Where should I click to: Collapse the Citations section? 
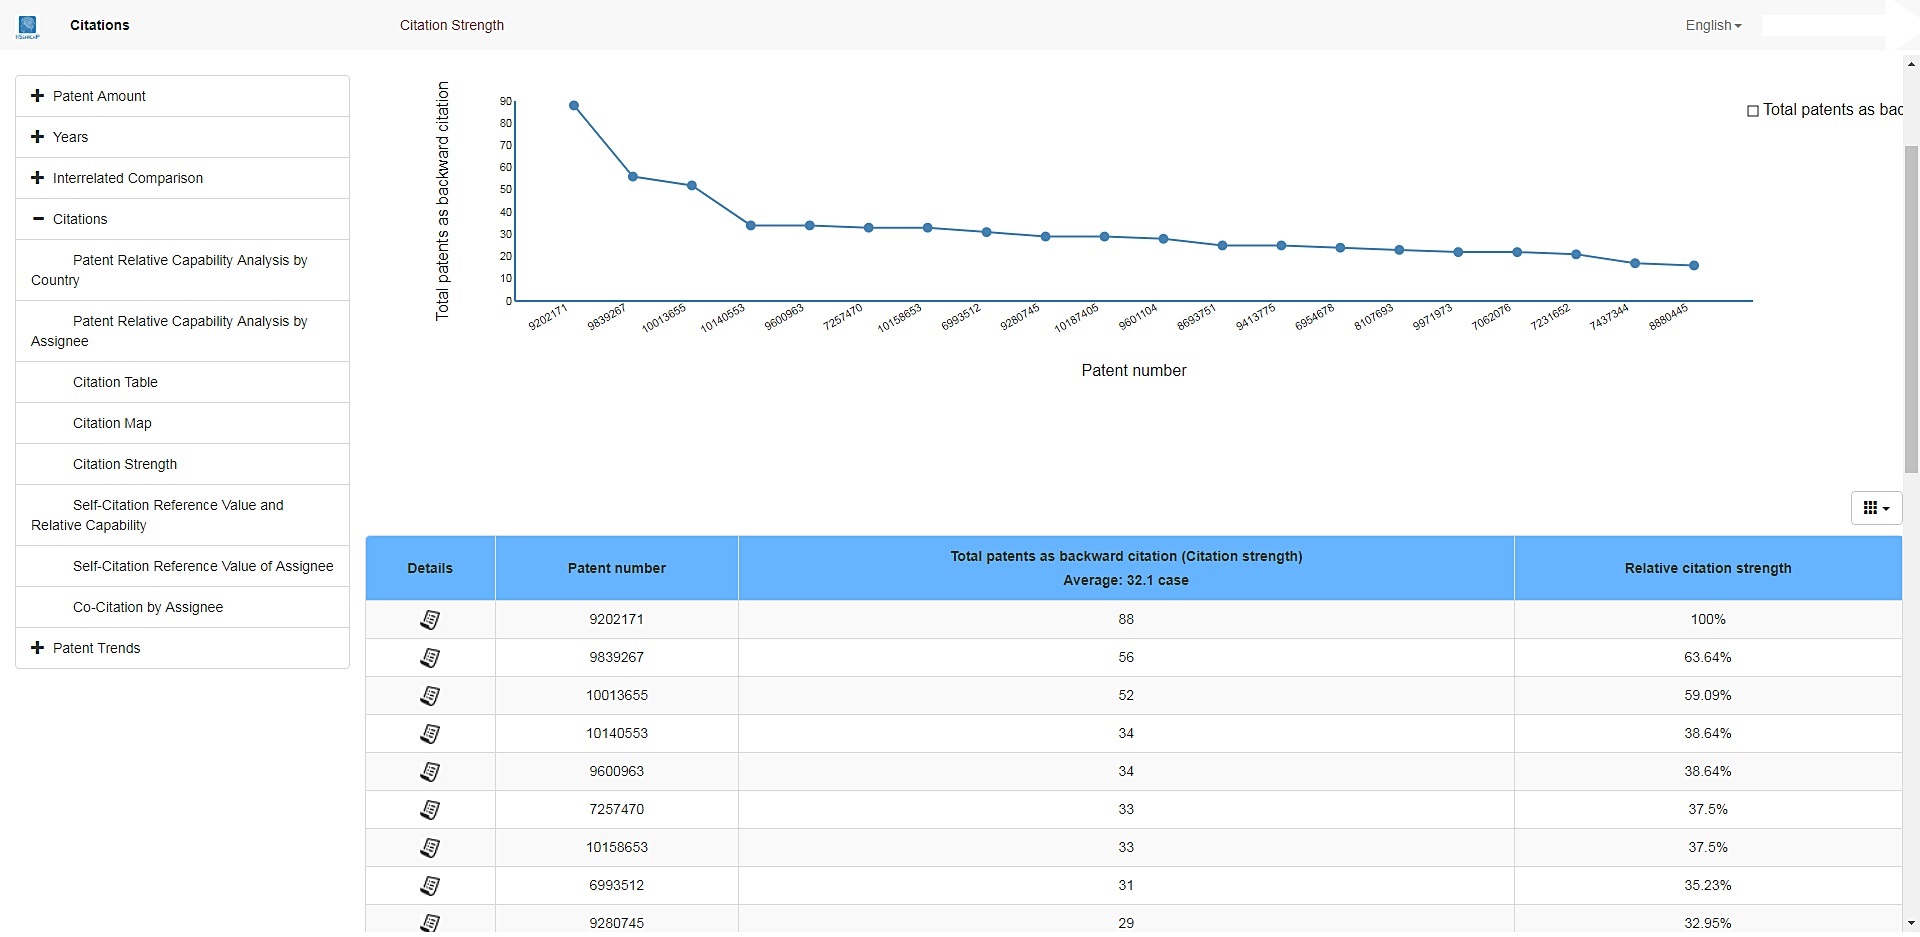tap(80, 219)
